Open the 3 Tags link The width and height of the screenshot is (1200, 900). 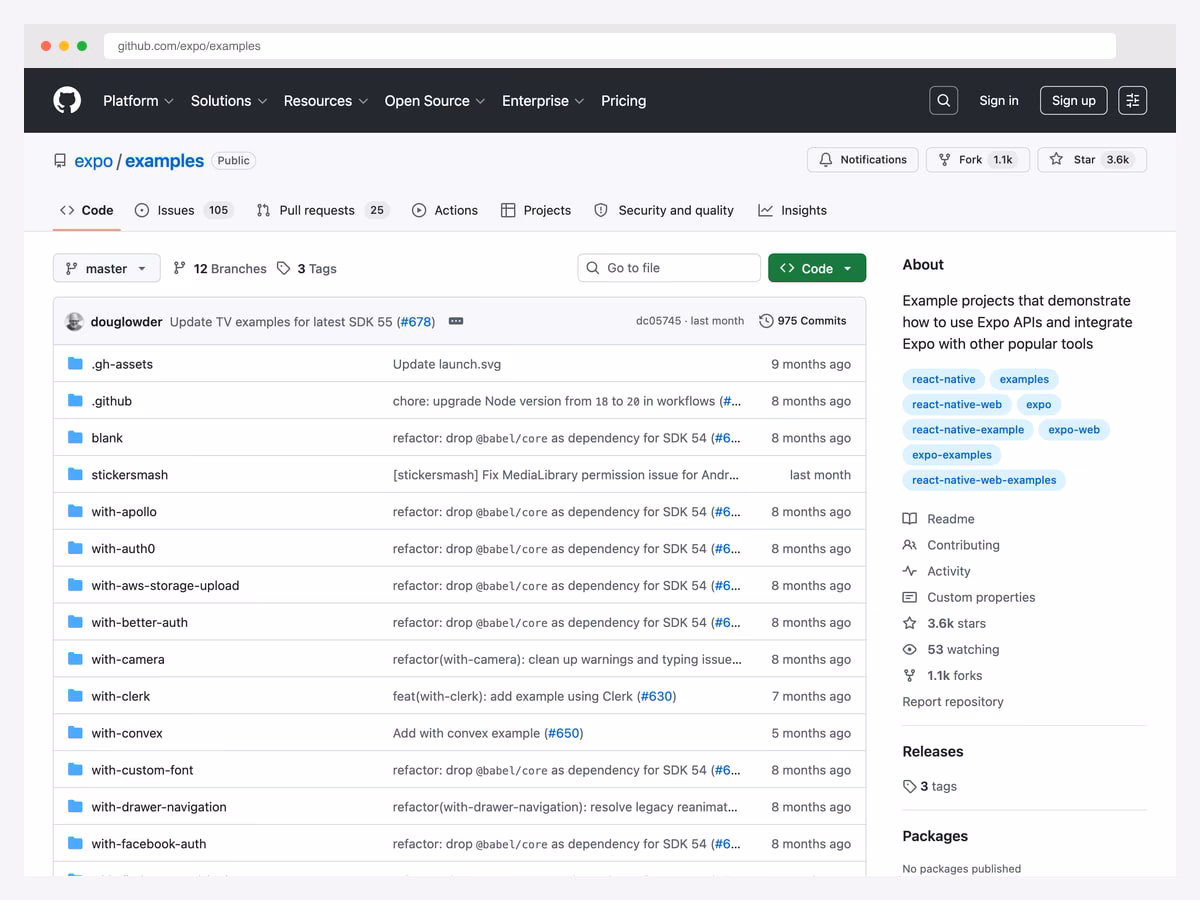(307, 268)
